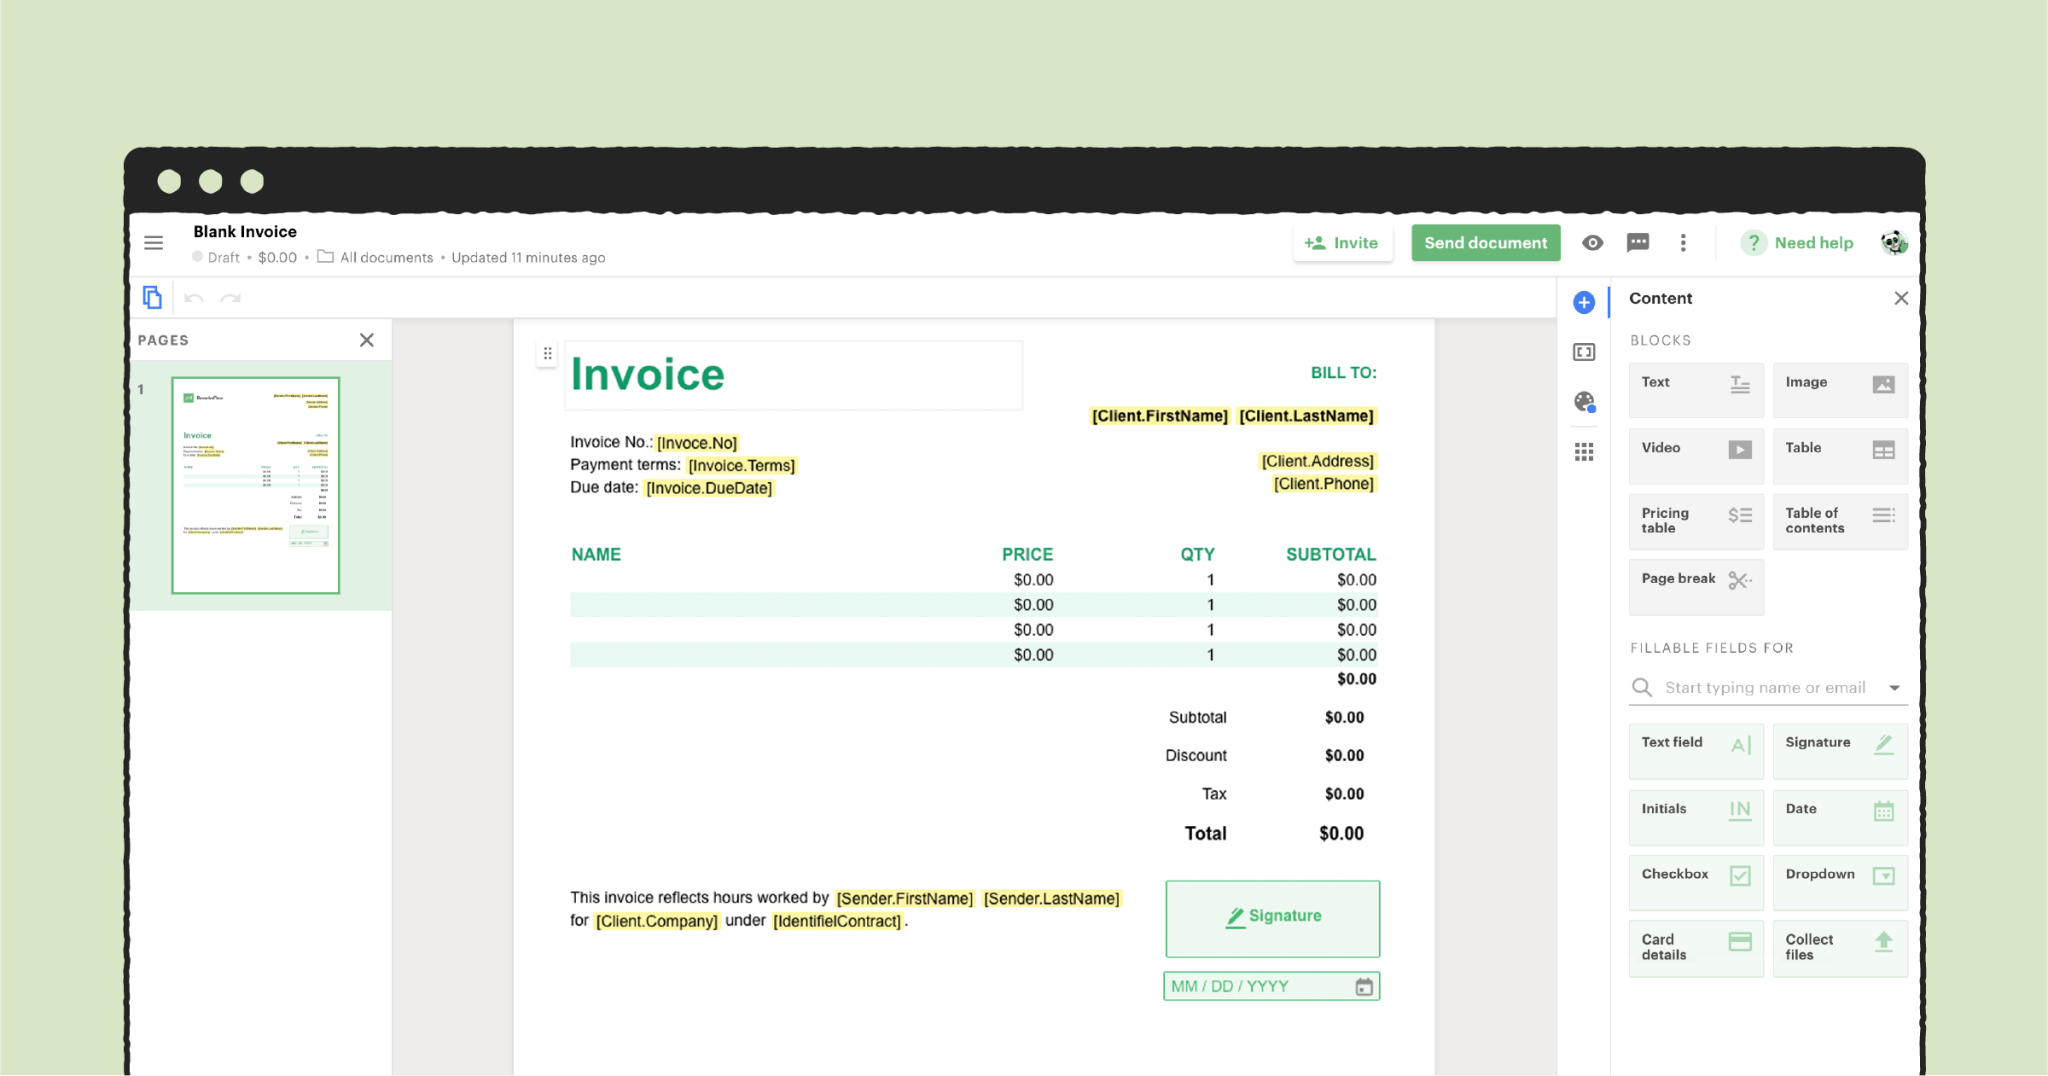This screenshot has height=1076, width=2048.
Task: Add an Initials fillable field
Action: [x=1695, y=817]
